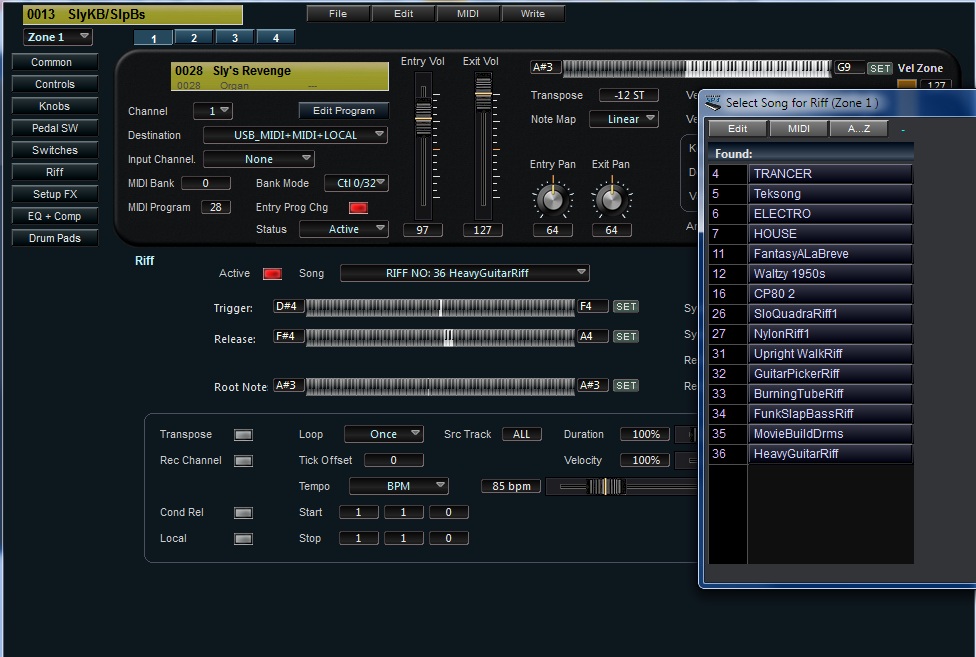Expand the Loop Once dropdown
Image resolution: width=976 pixels, height=657 pixels.
(x=384, y=435)
